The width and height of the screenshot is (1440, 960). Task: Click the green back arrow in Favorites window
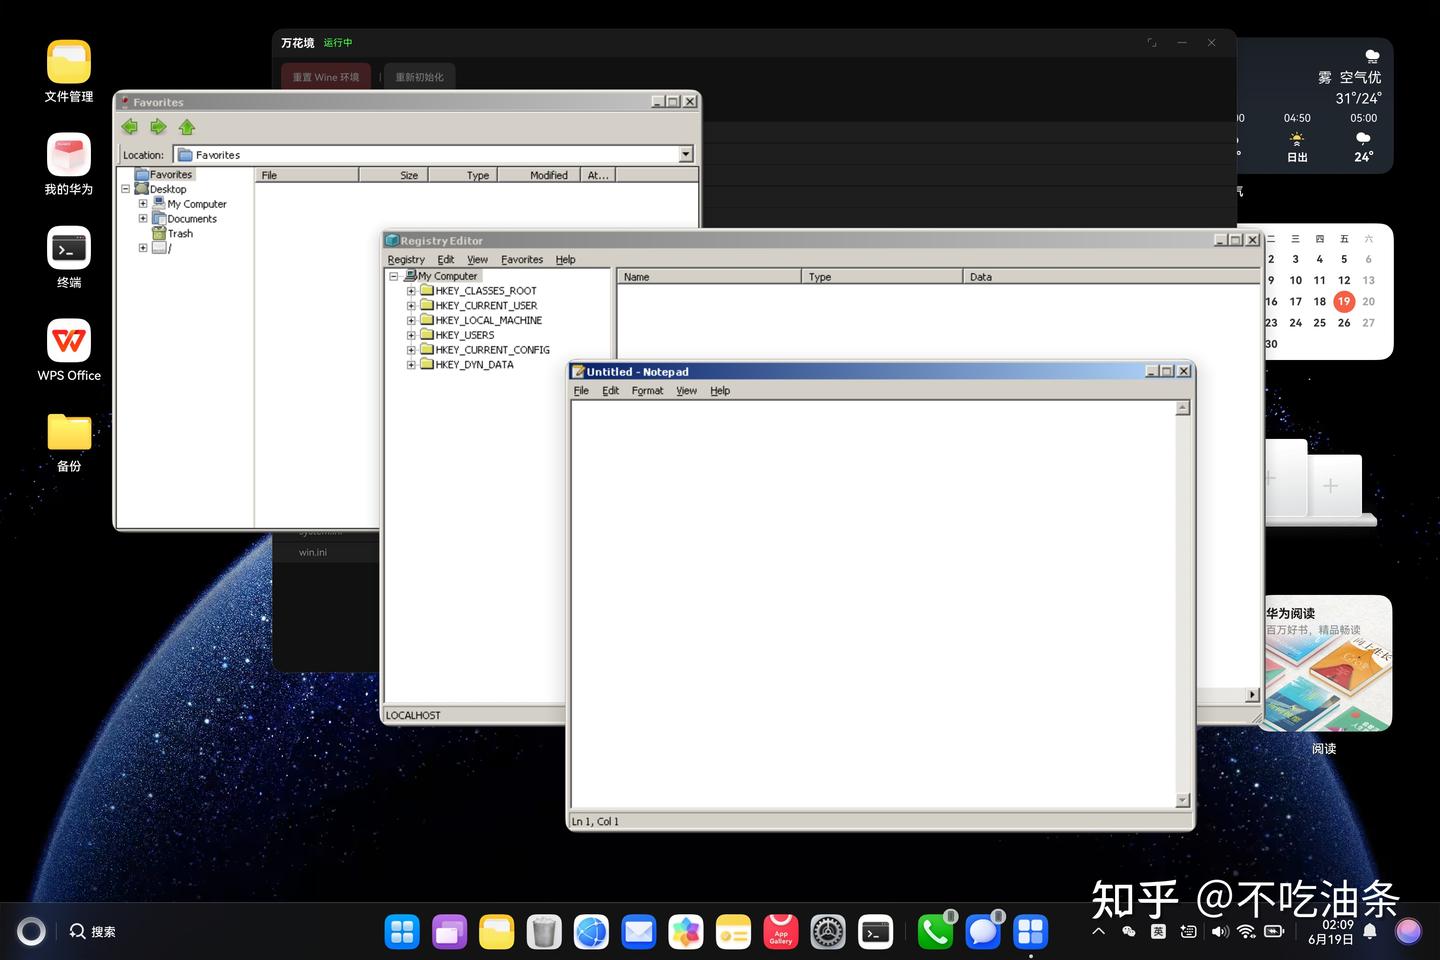point(129,127)
